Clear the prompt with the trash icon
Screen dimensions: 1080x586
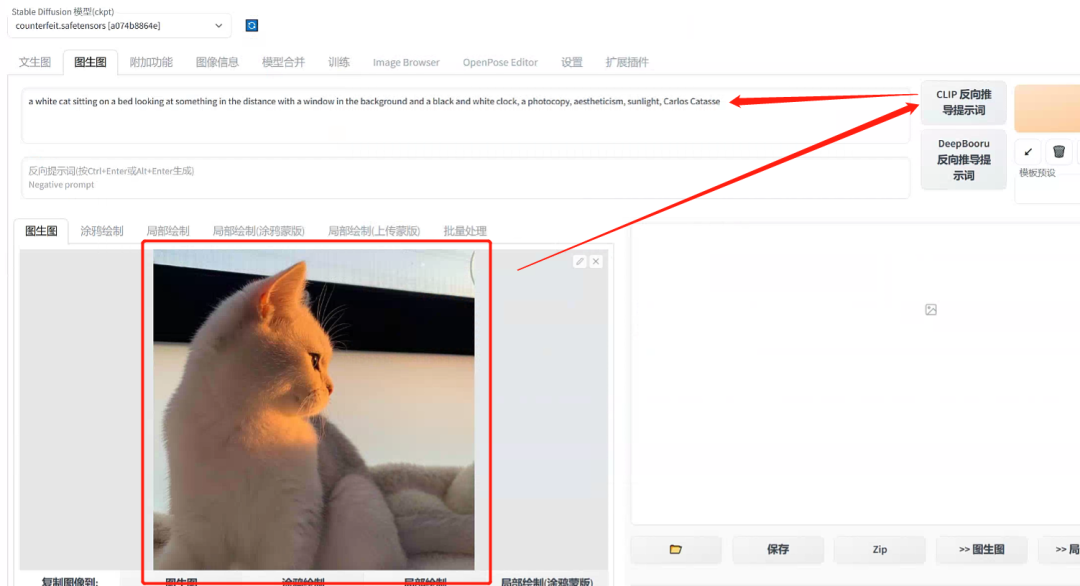pyautogui.click(x=1059, y=151)
